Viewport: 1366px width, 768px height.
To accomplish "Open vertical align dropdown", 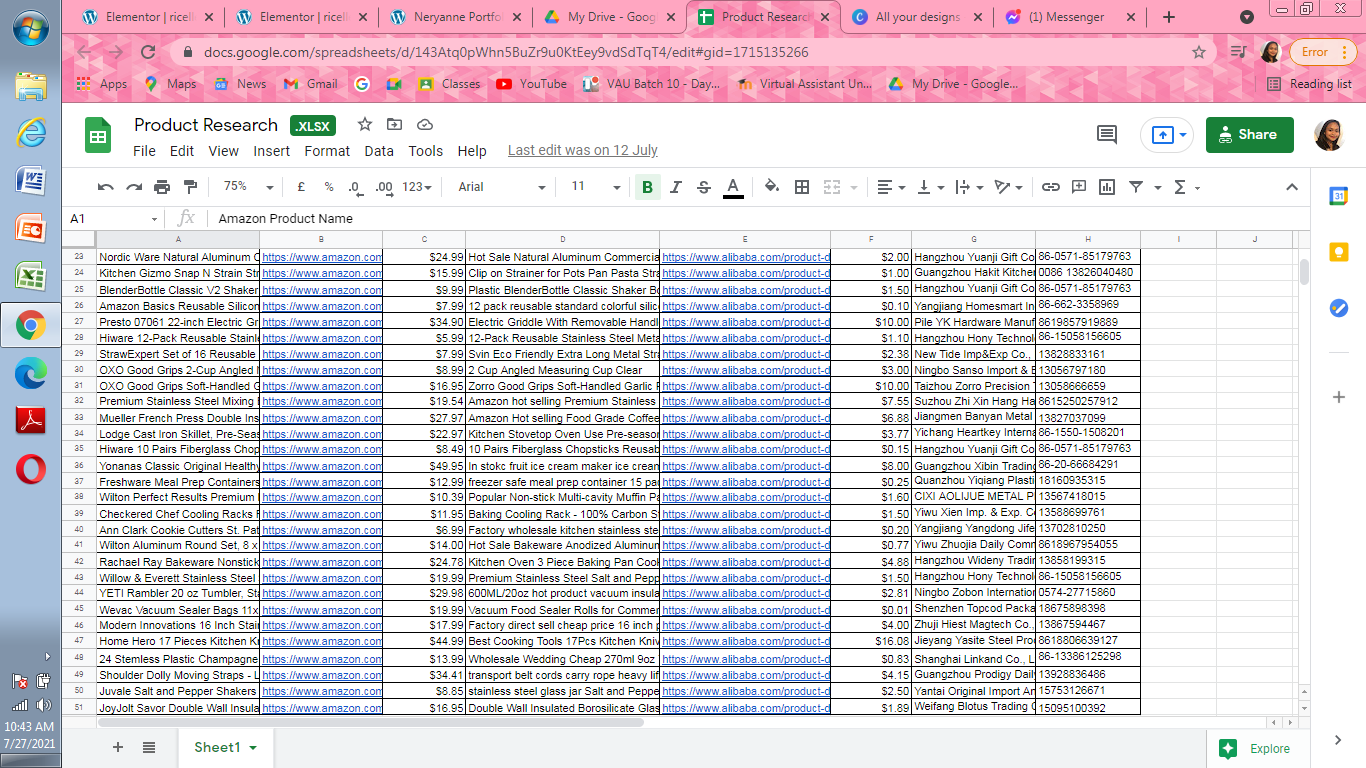I will [x=929, y=187].
